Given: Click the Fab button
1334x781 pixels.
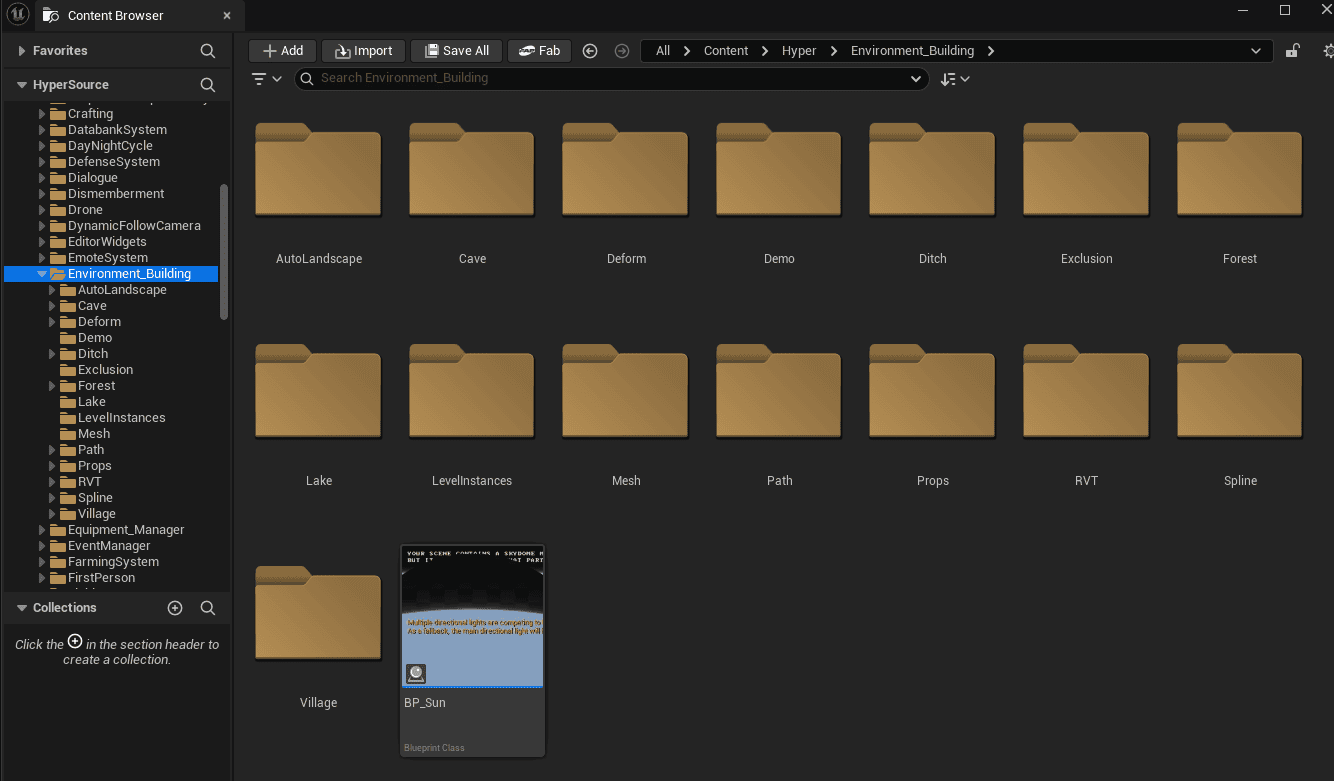Looking at the screenshot, I should click(539, 51).
